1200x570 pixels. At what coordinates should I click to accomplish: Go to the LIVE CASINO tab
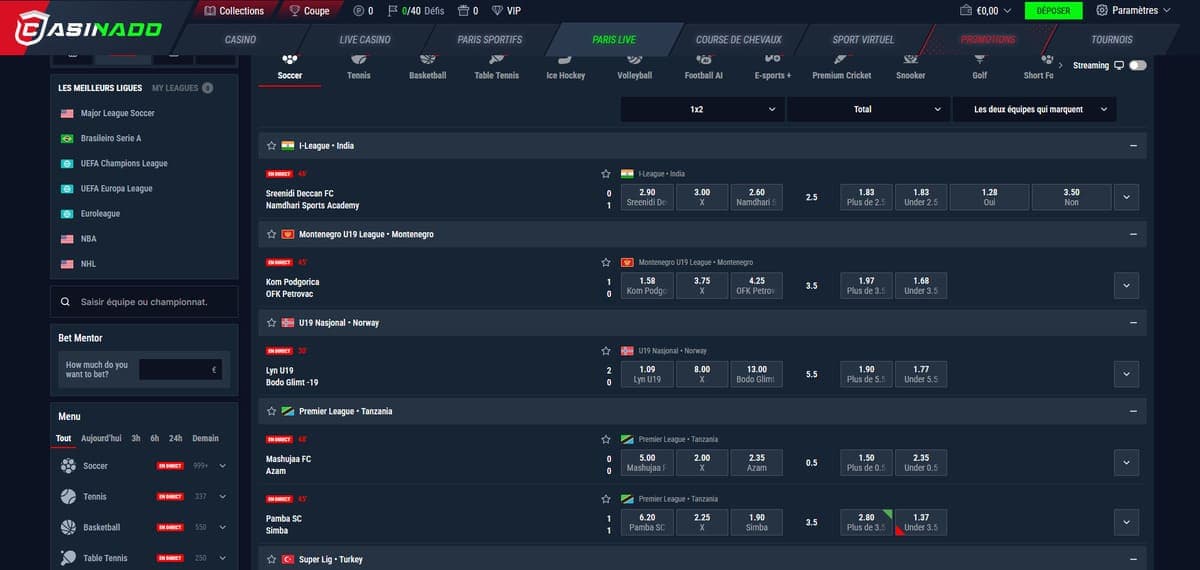click(365, 40)
